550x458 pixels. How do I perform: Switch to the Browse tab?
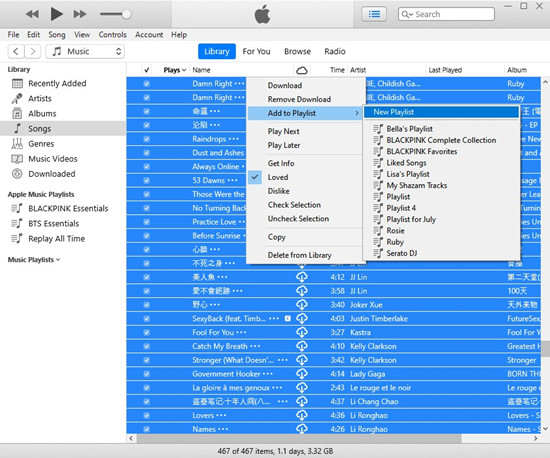pos(297,52)
